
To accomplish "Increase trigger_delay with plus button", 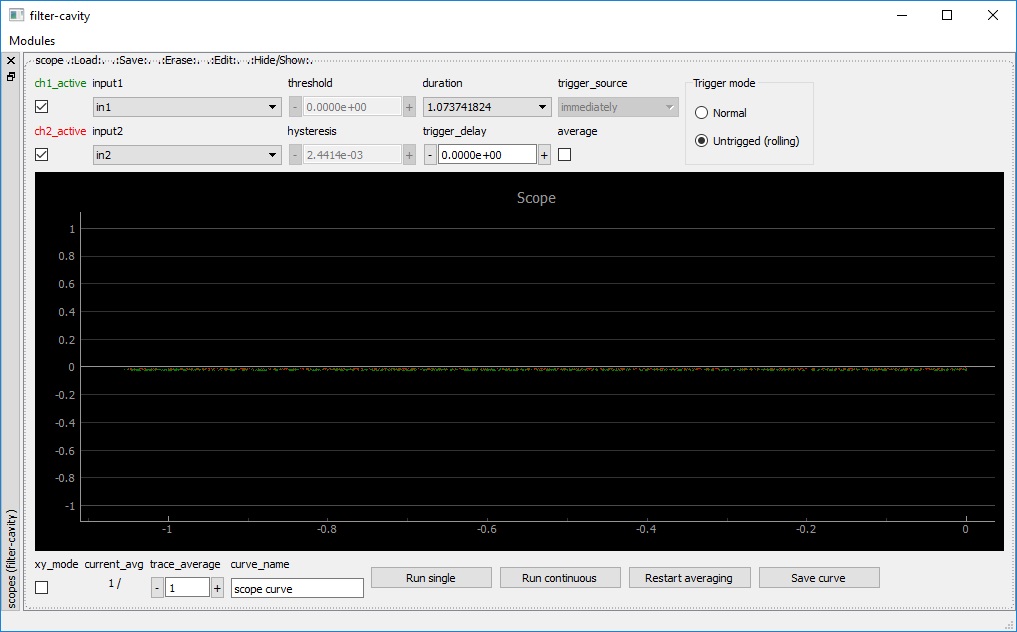I will pyautogui.click(x=544, y=155).
